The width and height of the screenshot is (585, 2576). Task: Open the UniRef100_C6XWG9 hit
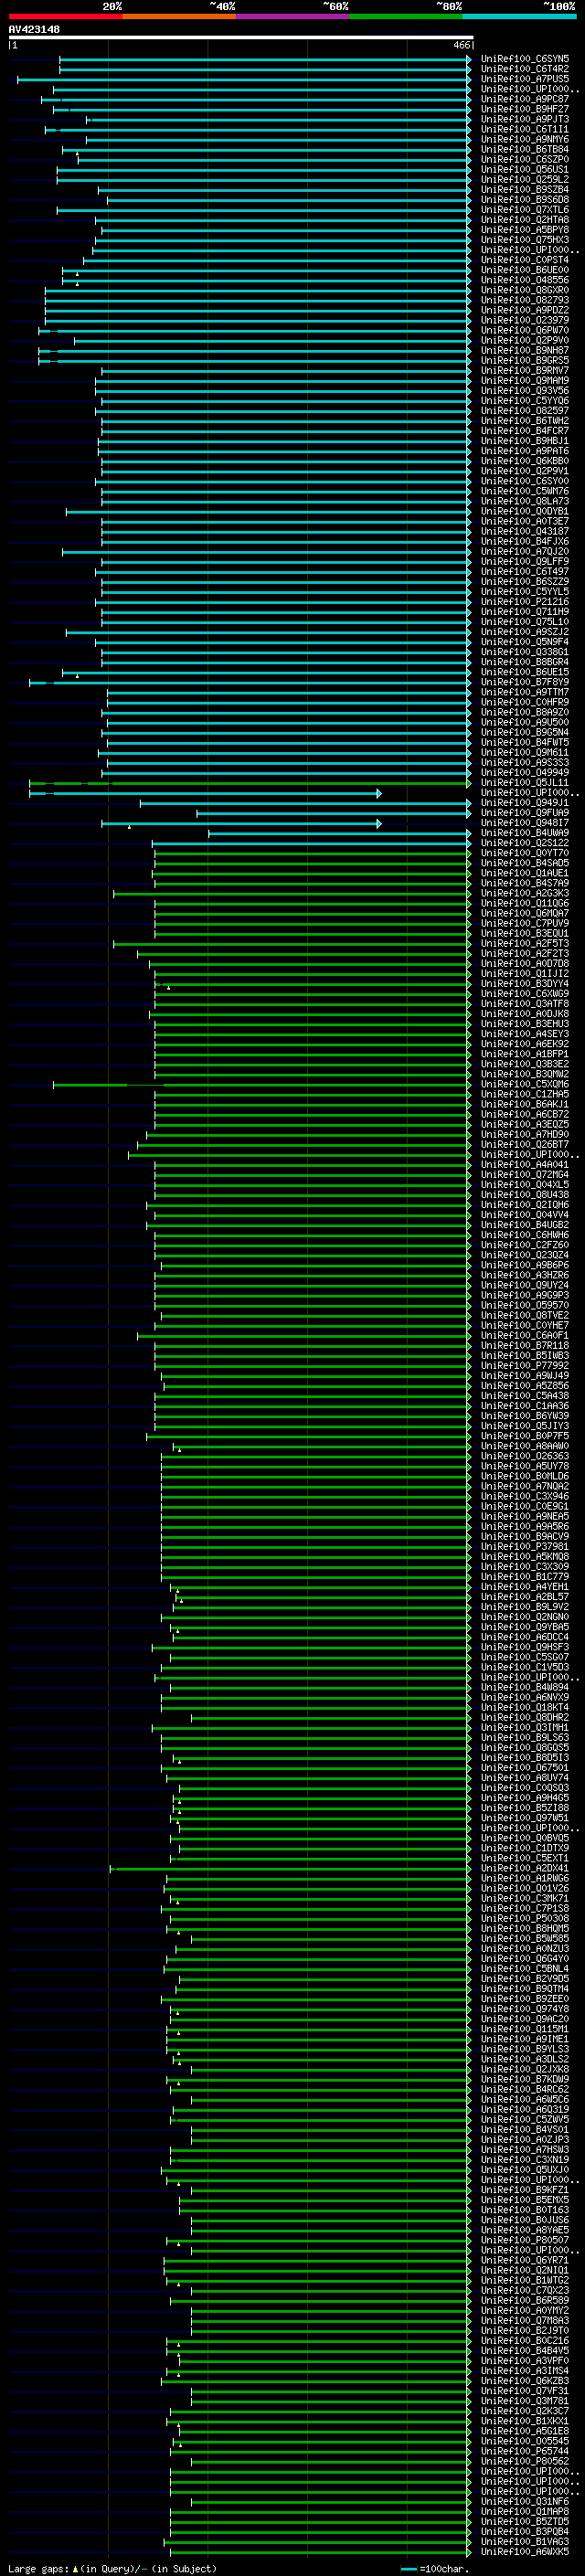[525, 994]
